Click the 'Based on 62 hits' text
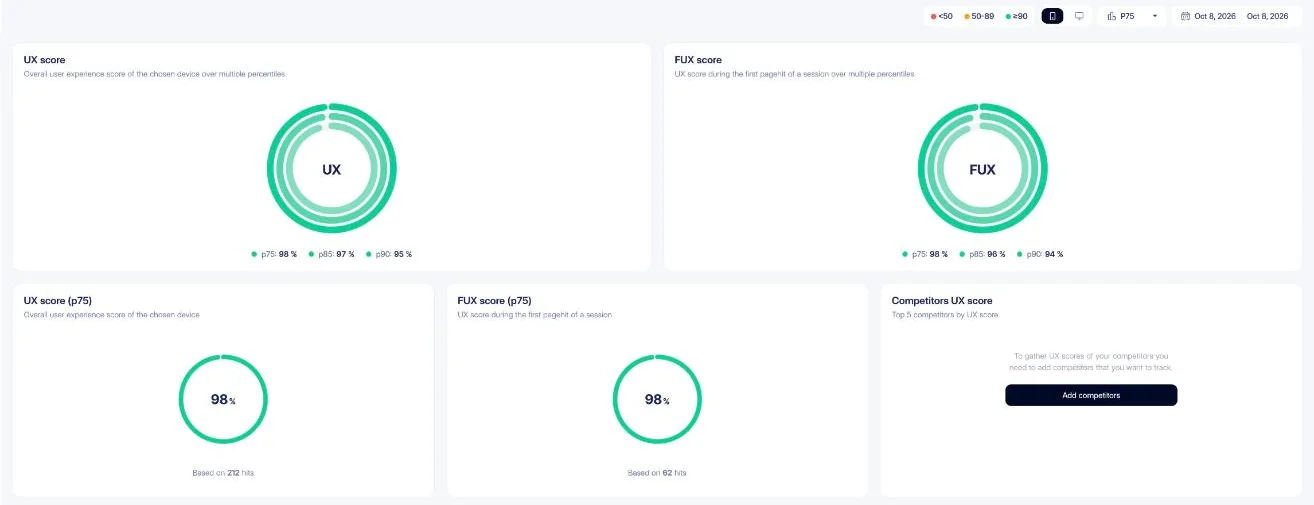1314x505 pixels. (x=657, y=472)
